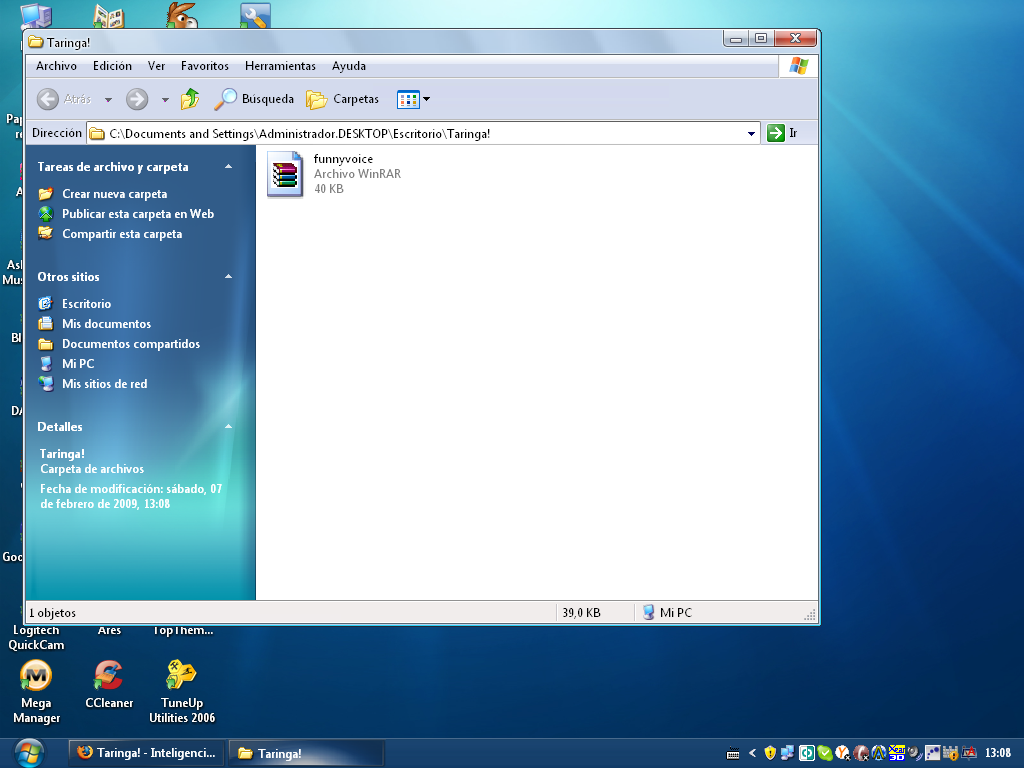Click the Mis sitios de red icon
Viewport: 1024px width, 768px height.
pos(46,383)
